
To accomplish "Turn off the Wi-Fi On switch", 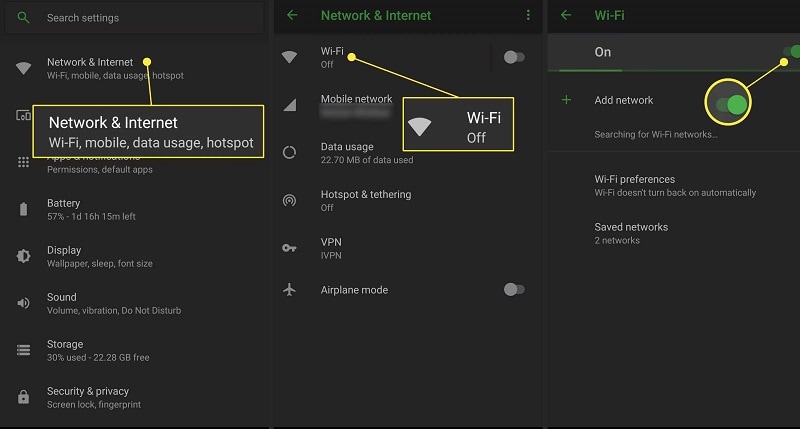I will (790, 51).
